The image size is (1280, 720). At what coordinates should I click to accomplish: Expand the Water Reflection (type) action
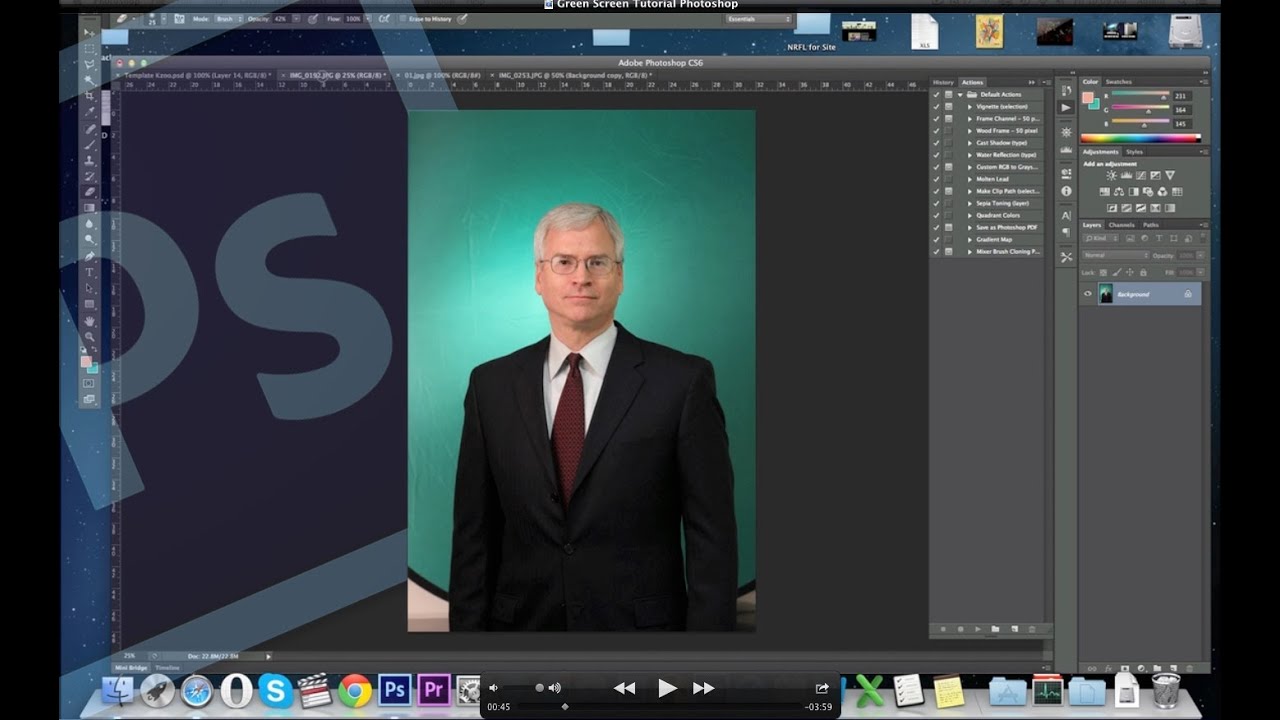pos(970,155)
